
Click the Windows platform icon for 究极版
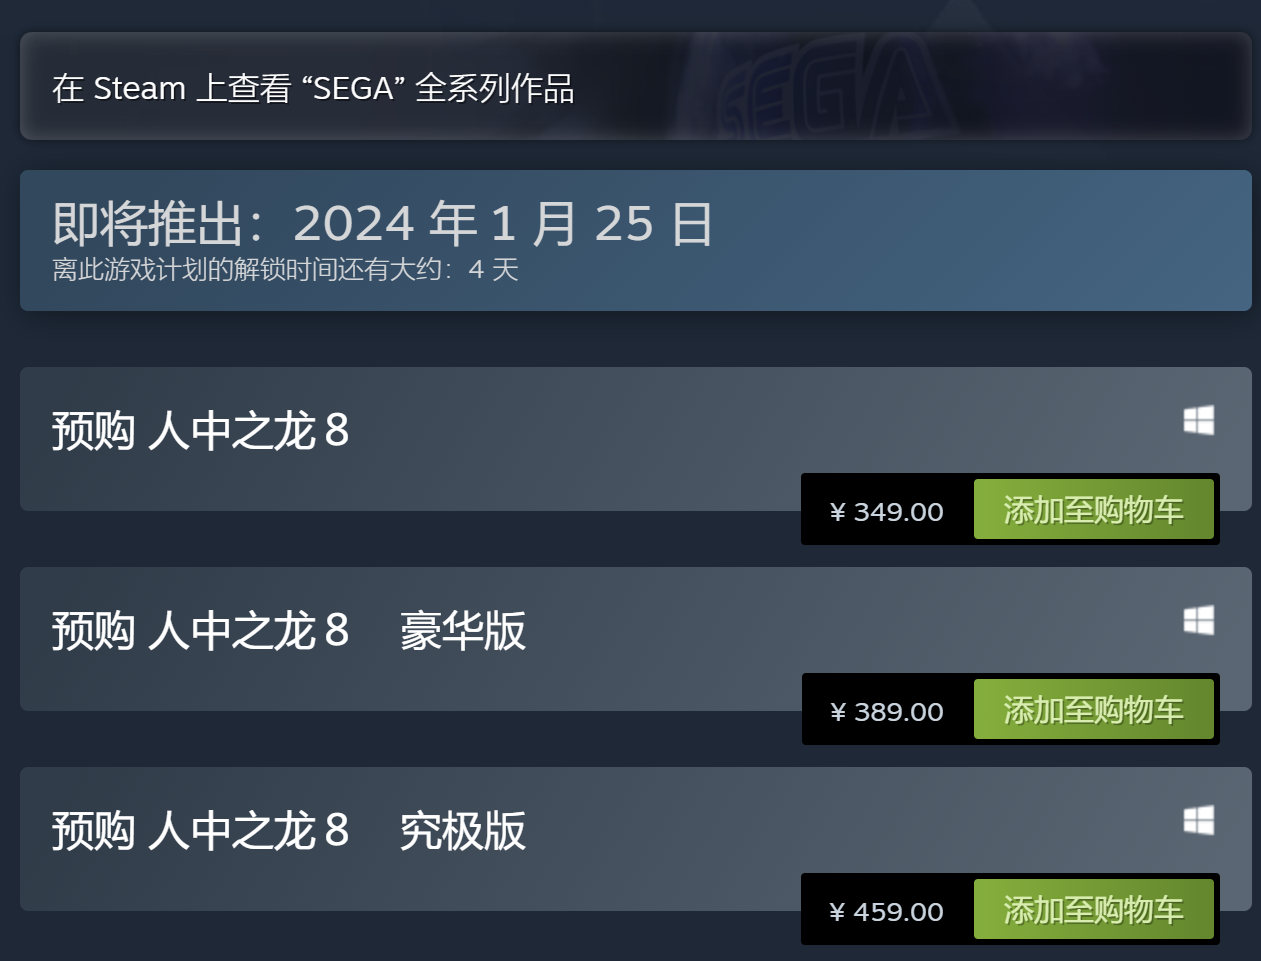1199,822
